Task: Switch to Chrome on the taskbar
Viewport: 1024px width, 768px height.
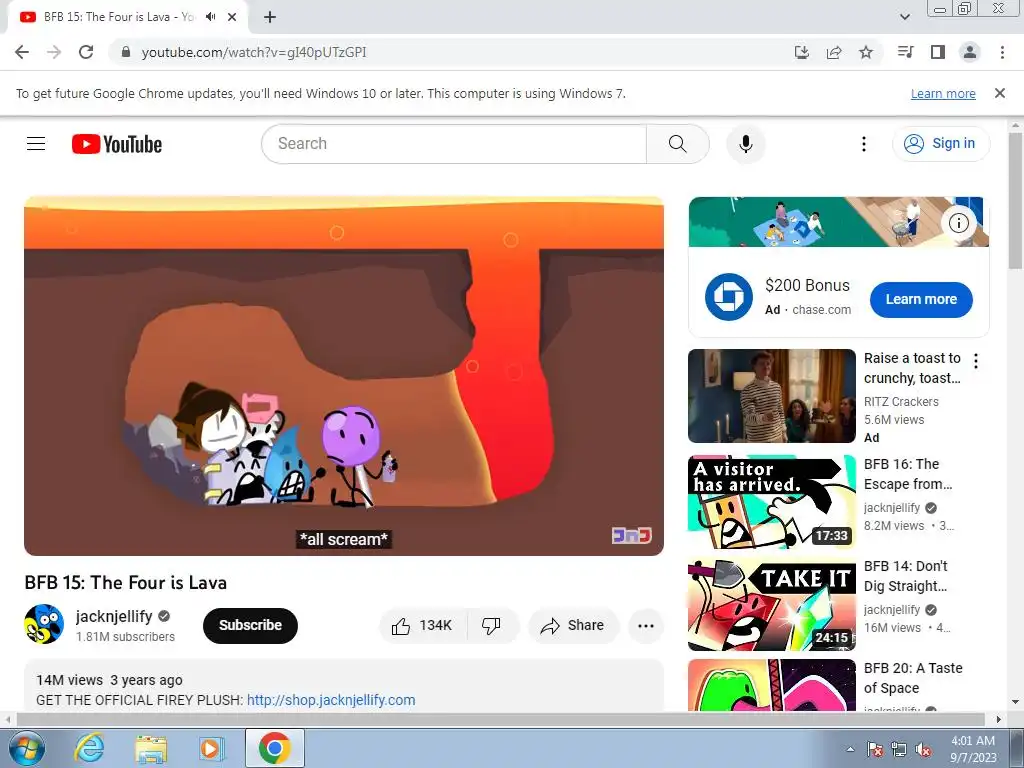Action: click(x=274, y=748)
